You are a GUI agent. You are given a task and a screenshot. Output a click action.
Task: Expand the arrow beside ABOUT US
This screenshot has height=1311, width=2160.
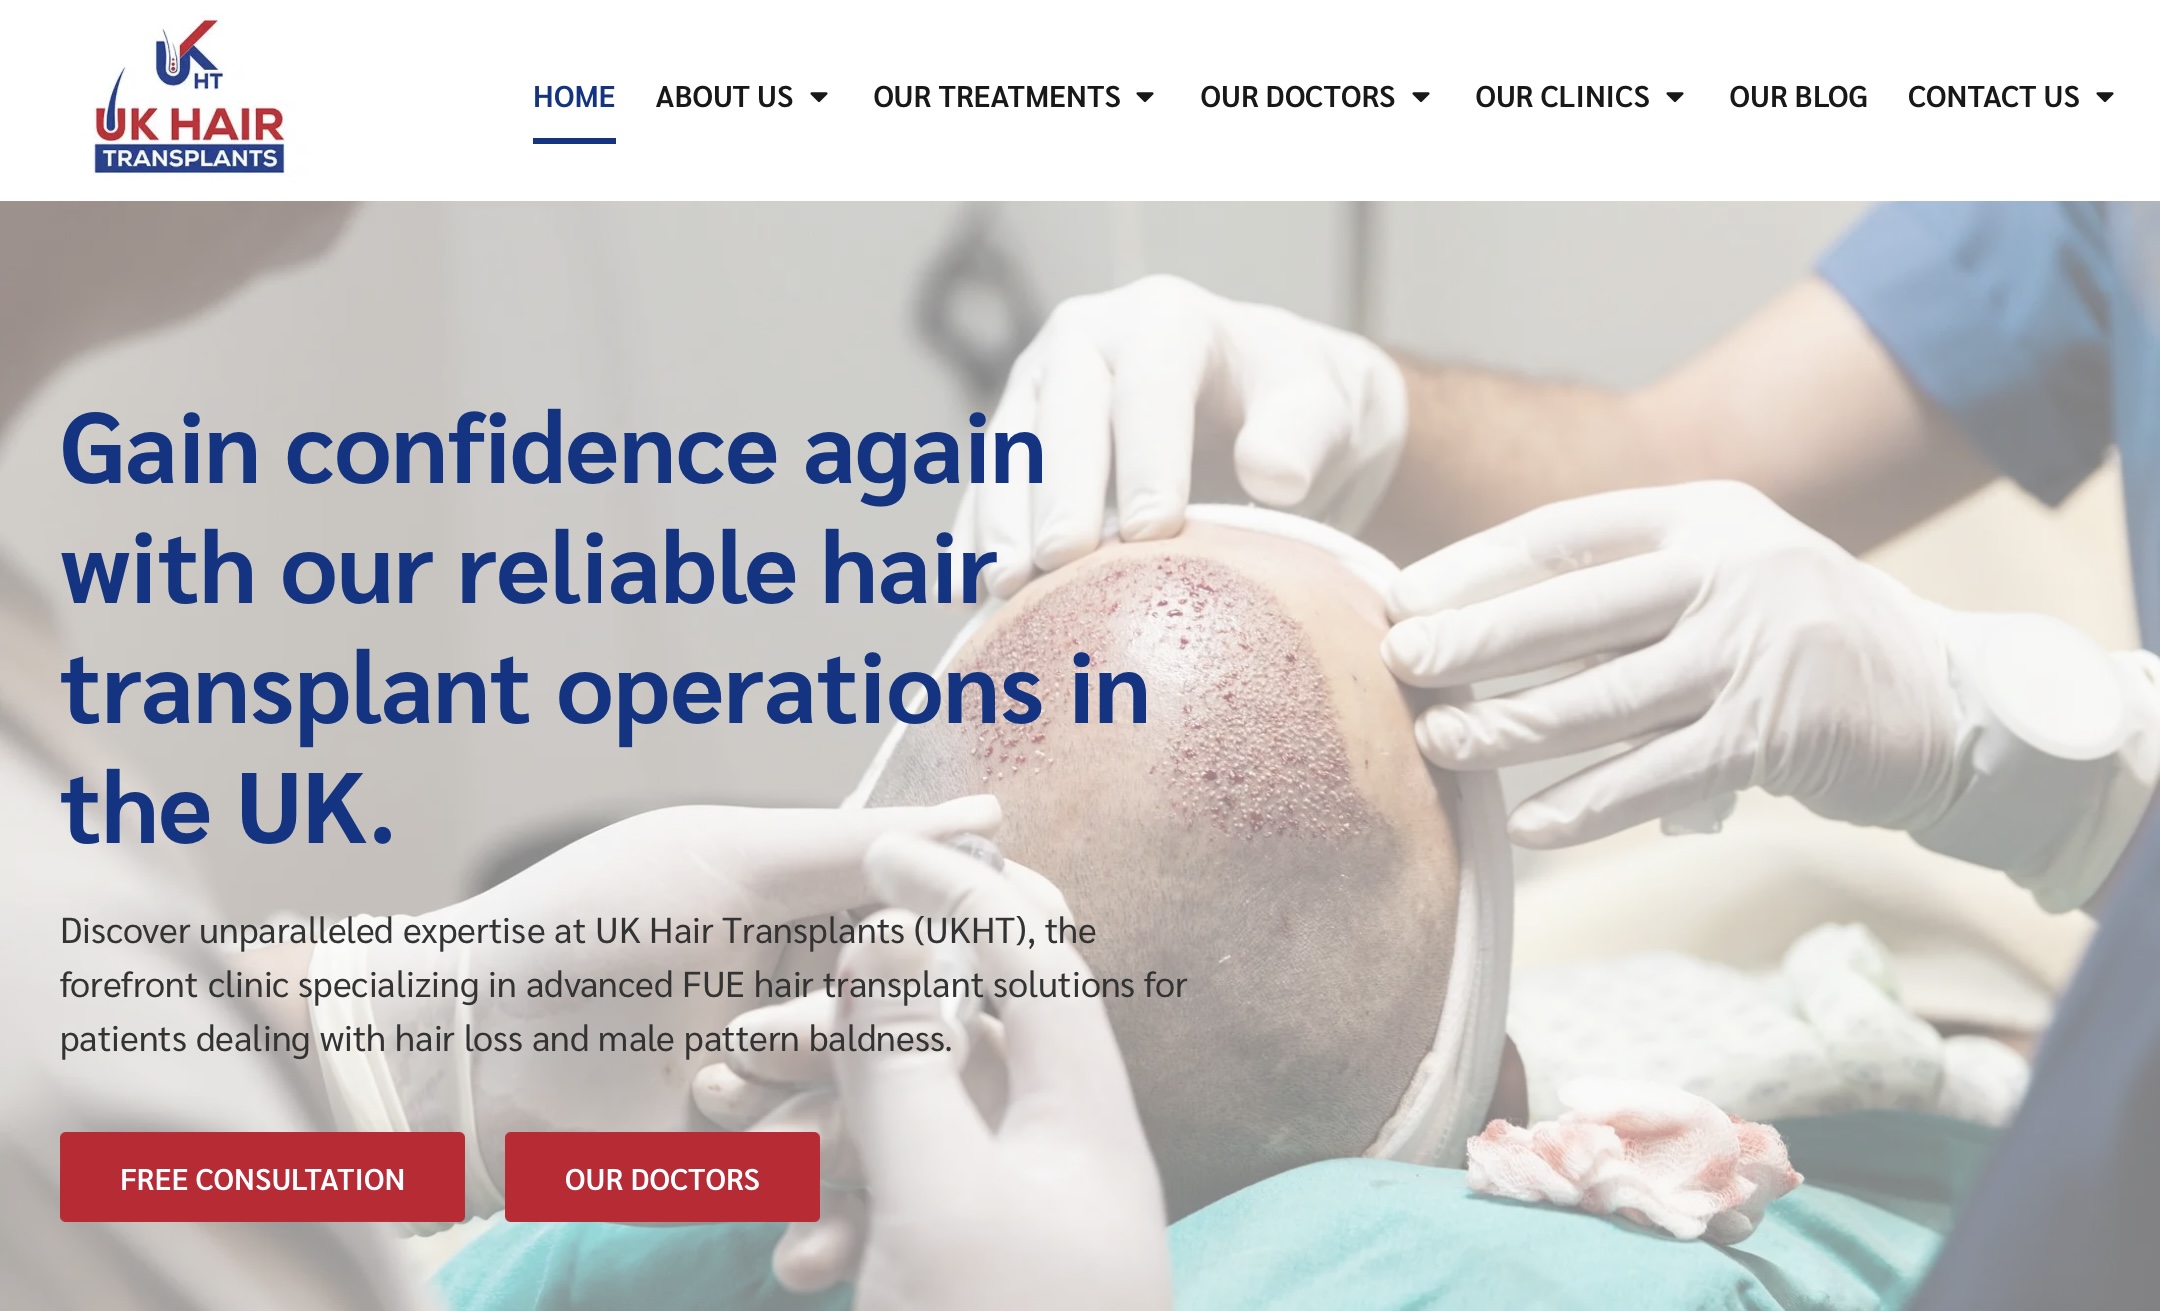(x=819, y=97)
